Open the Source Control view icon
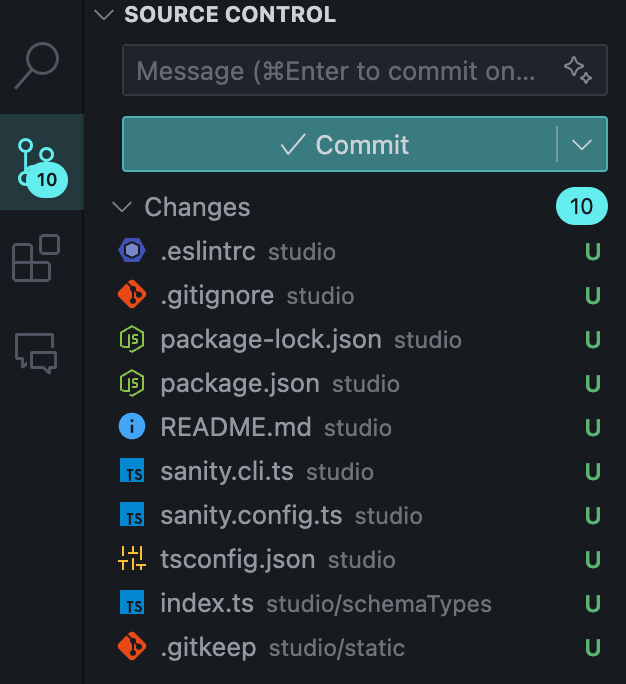 click(38, 160)
